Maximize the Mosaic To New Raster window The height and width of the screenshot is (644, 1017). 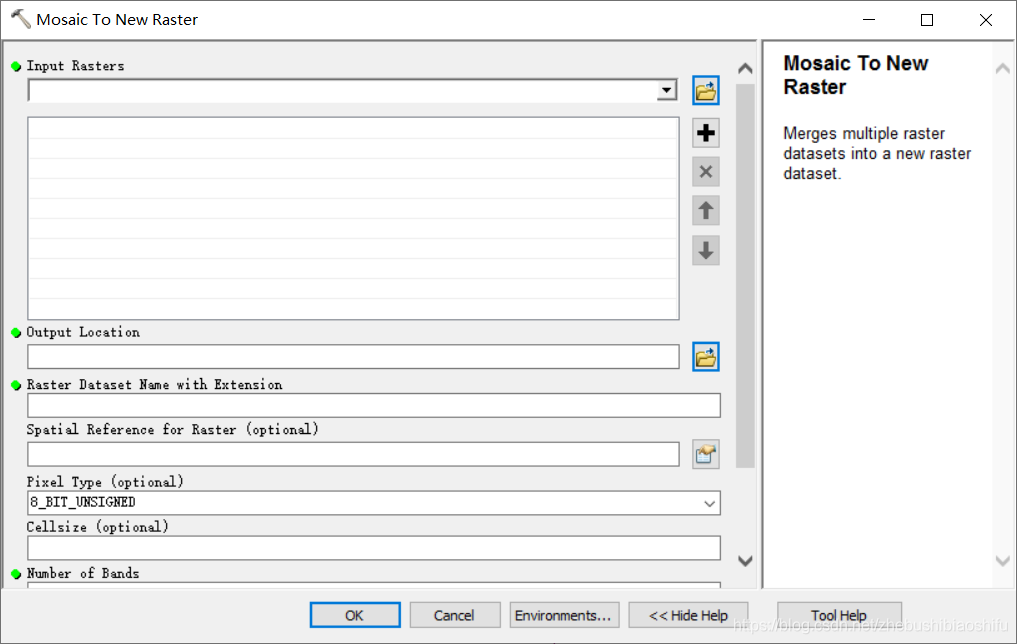point(927,20)
